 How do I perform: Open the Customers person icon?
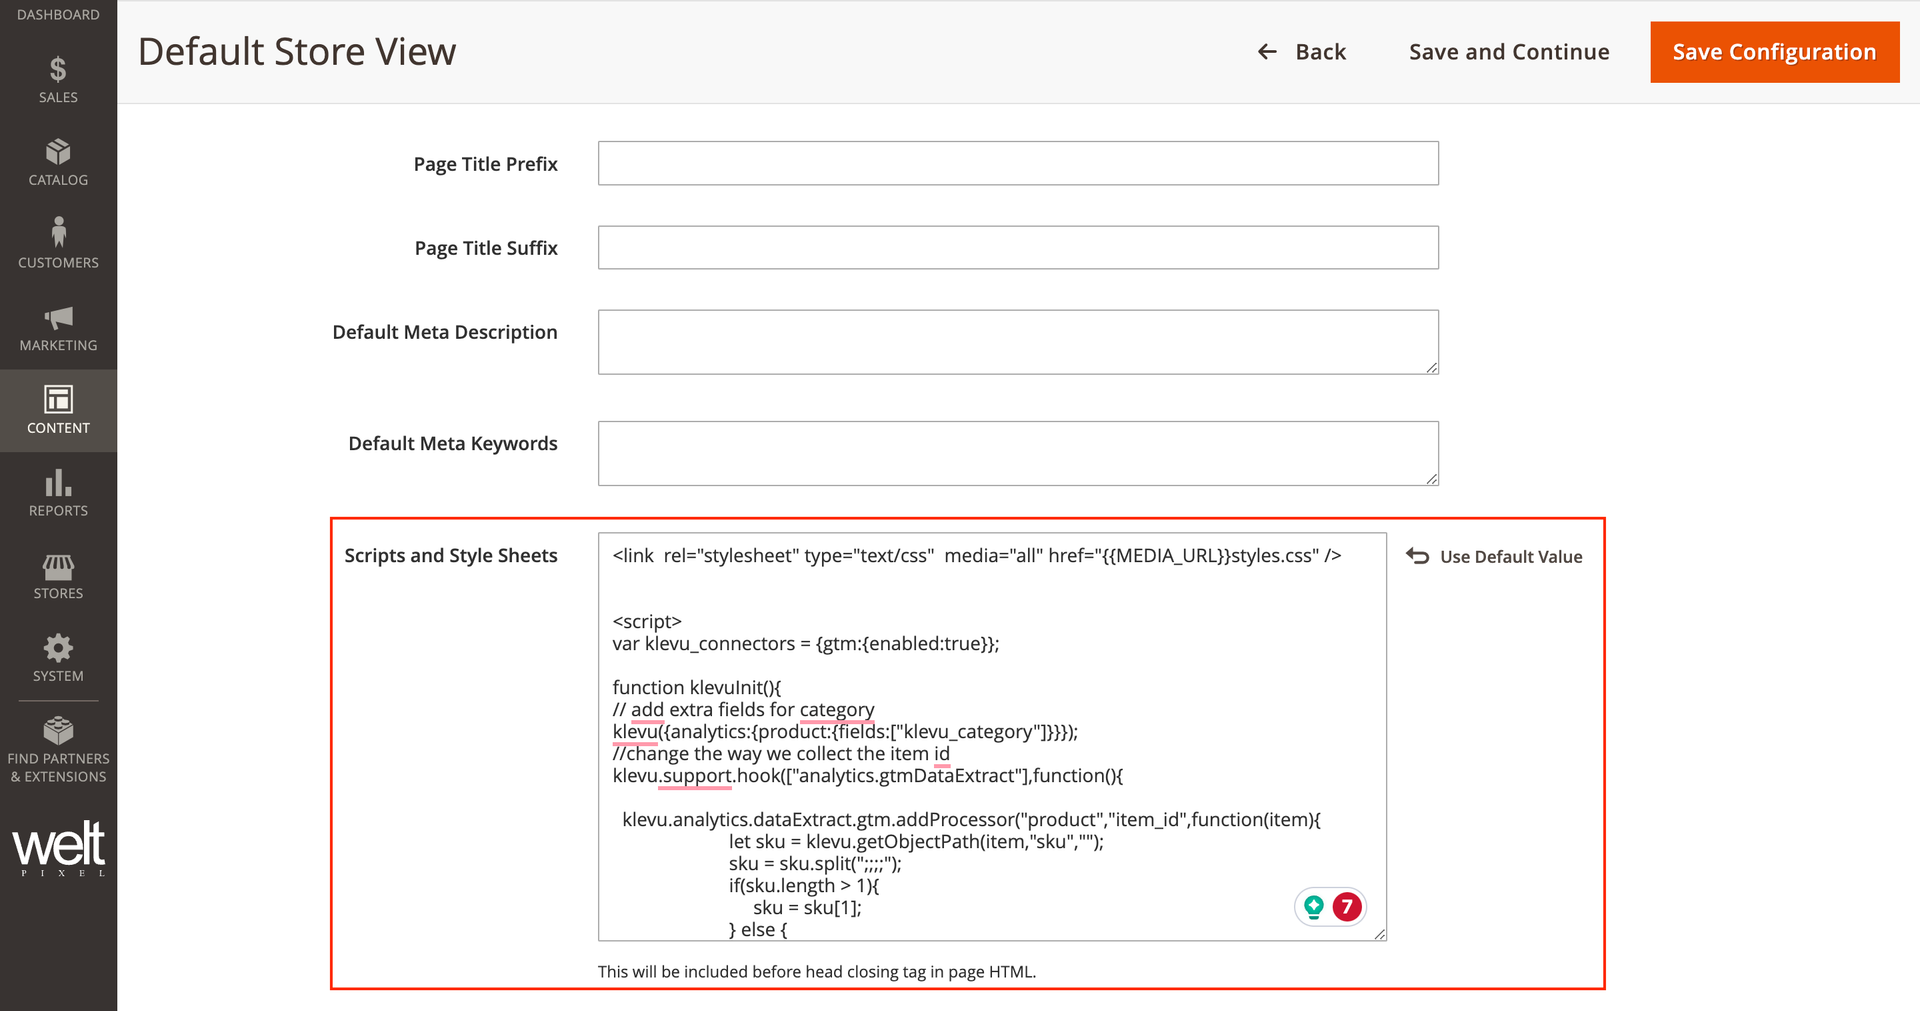[x=58, y=232]
